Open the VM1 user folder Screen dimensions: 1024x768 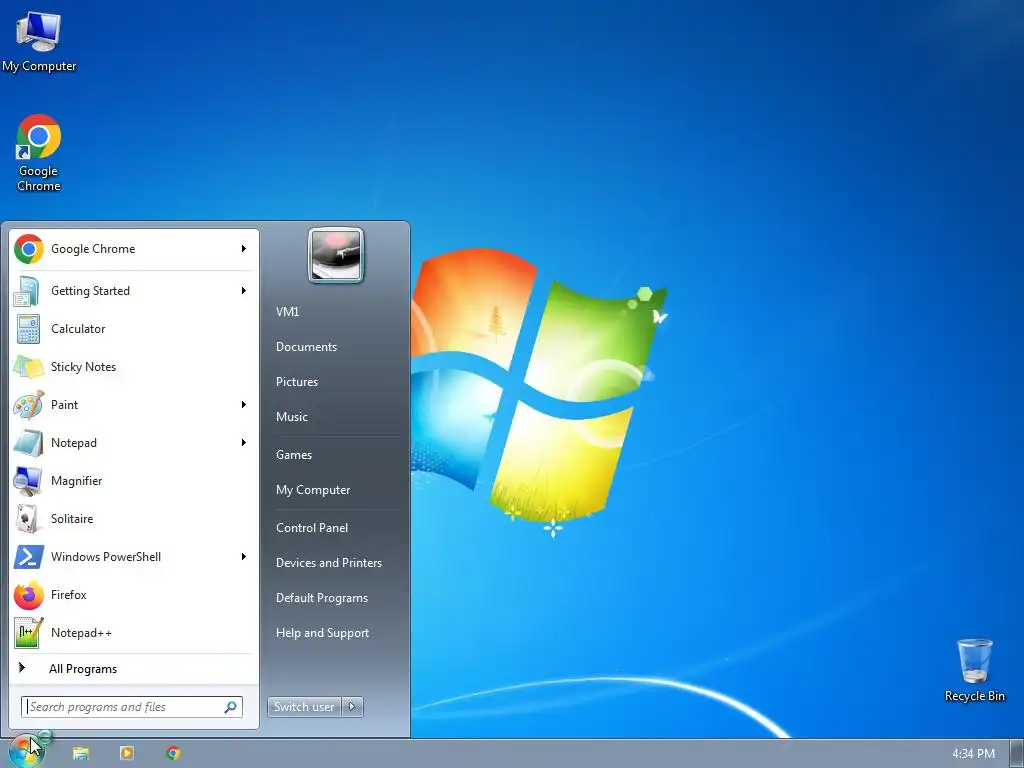tap(287, 312)
